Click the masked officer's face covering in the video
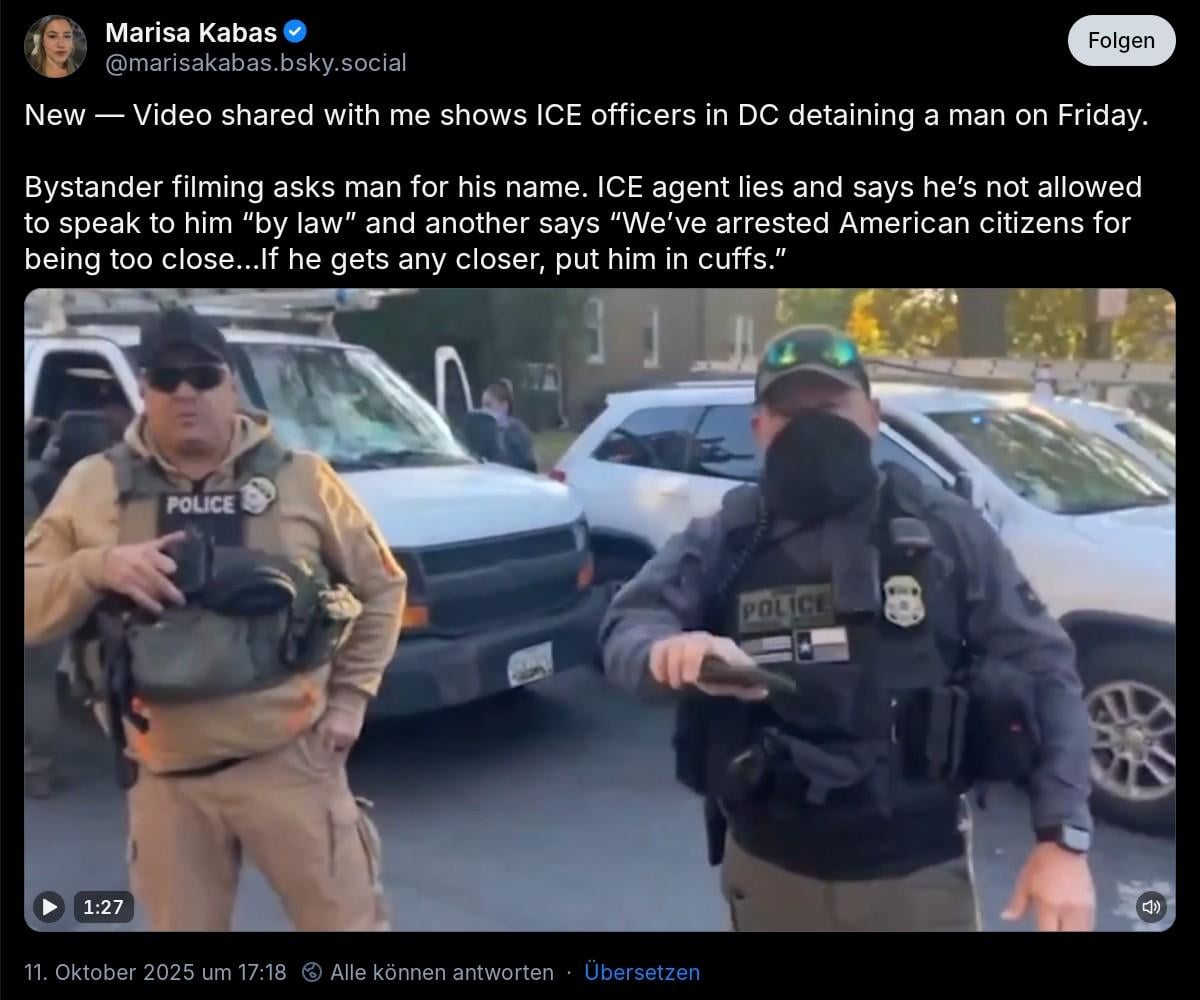The image size is (1200, 1000). click(x=820, y=465)
